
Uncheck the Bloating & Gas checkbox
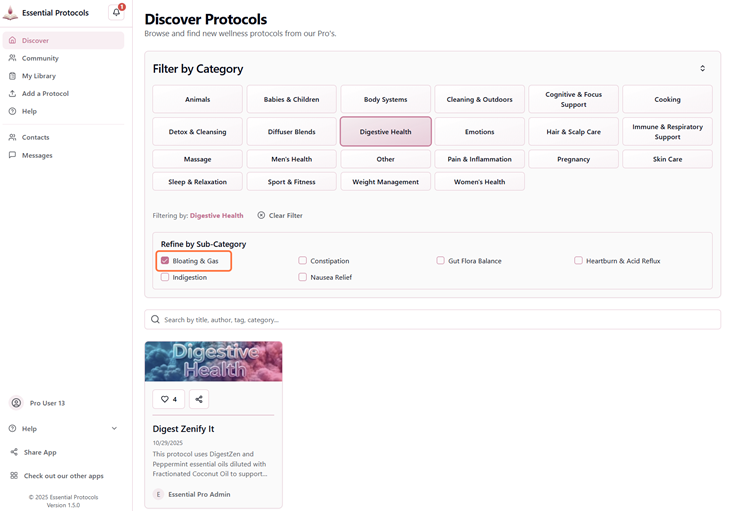(165, 261)
